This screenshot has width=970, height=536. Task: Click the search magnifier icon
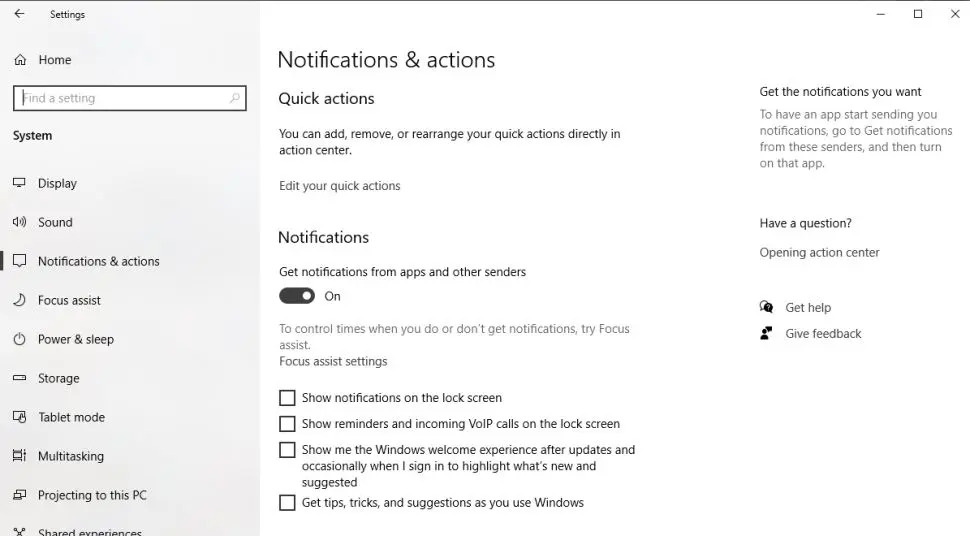pos(235,98)
